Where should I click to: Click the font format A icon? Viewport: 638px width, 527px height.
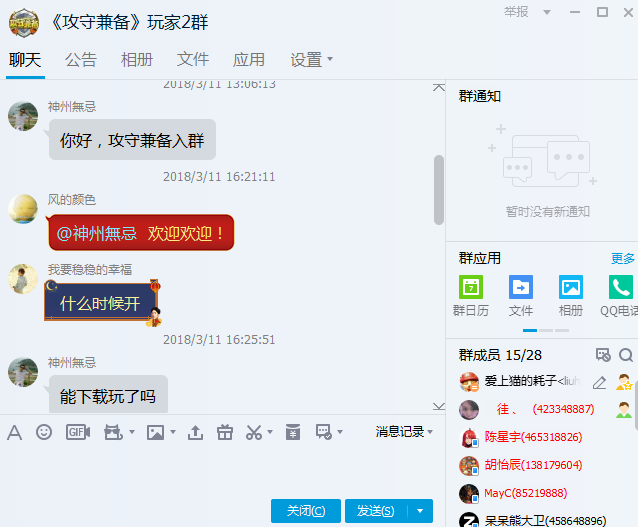coord(14,432)
